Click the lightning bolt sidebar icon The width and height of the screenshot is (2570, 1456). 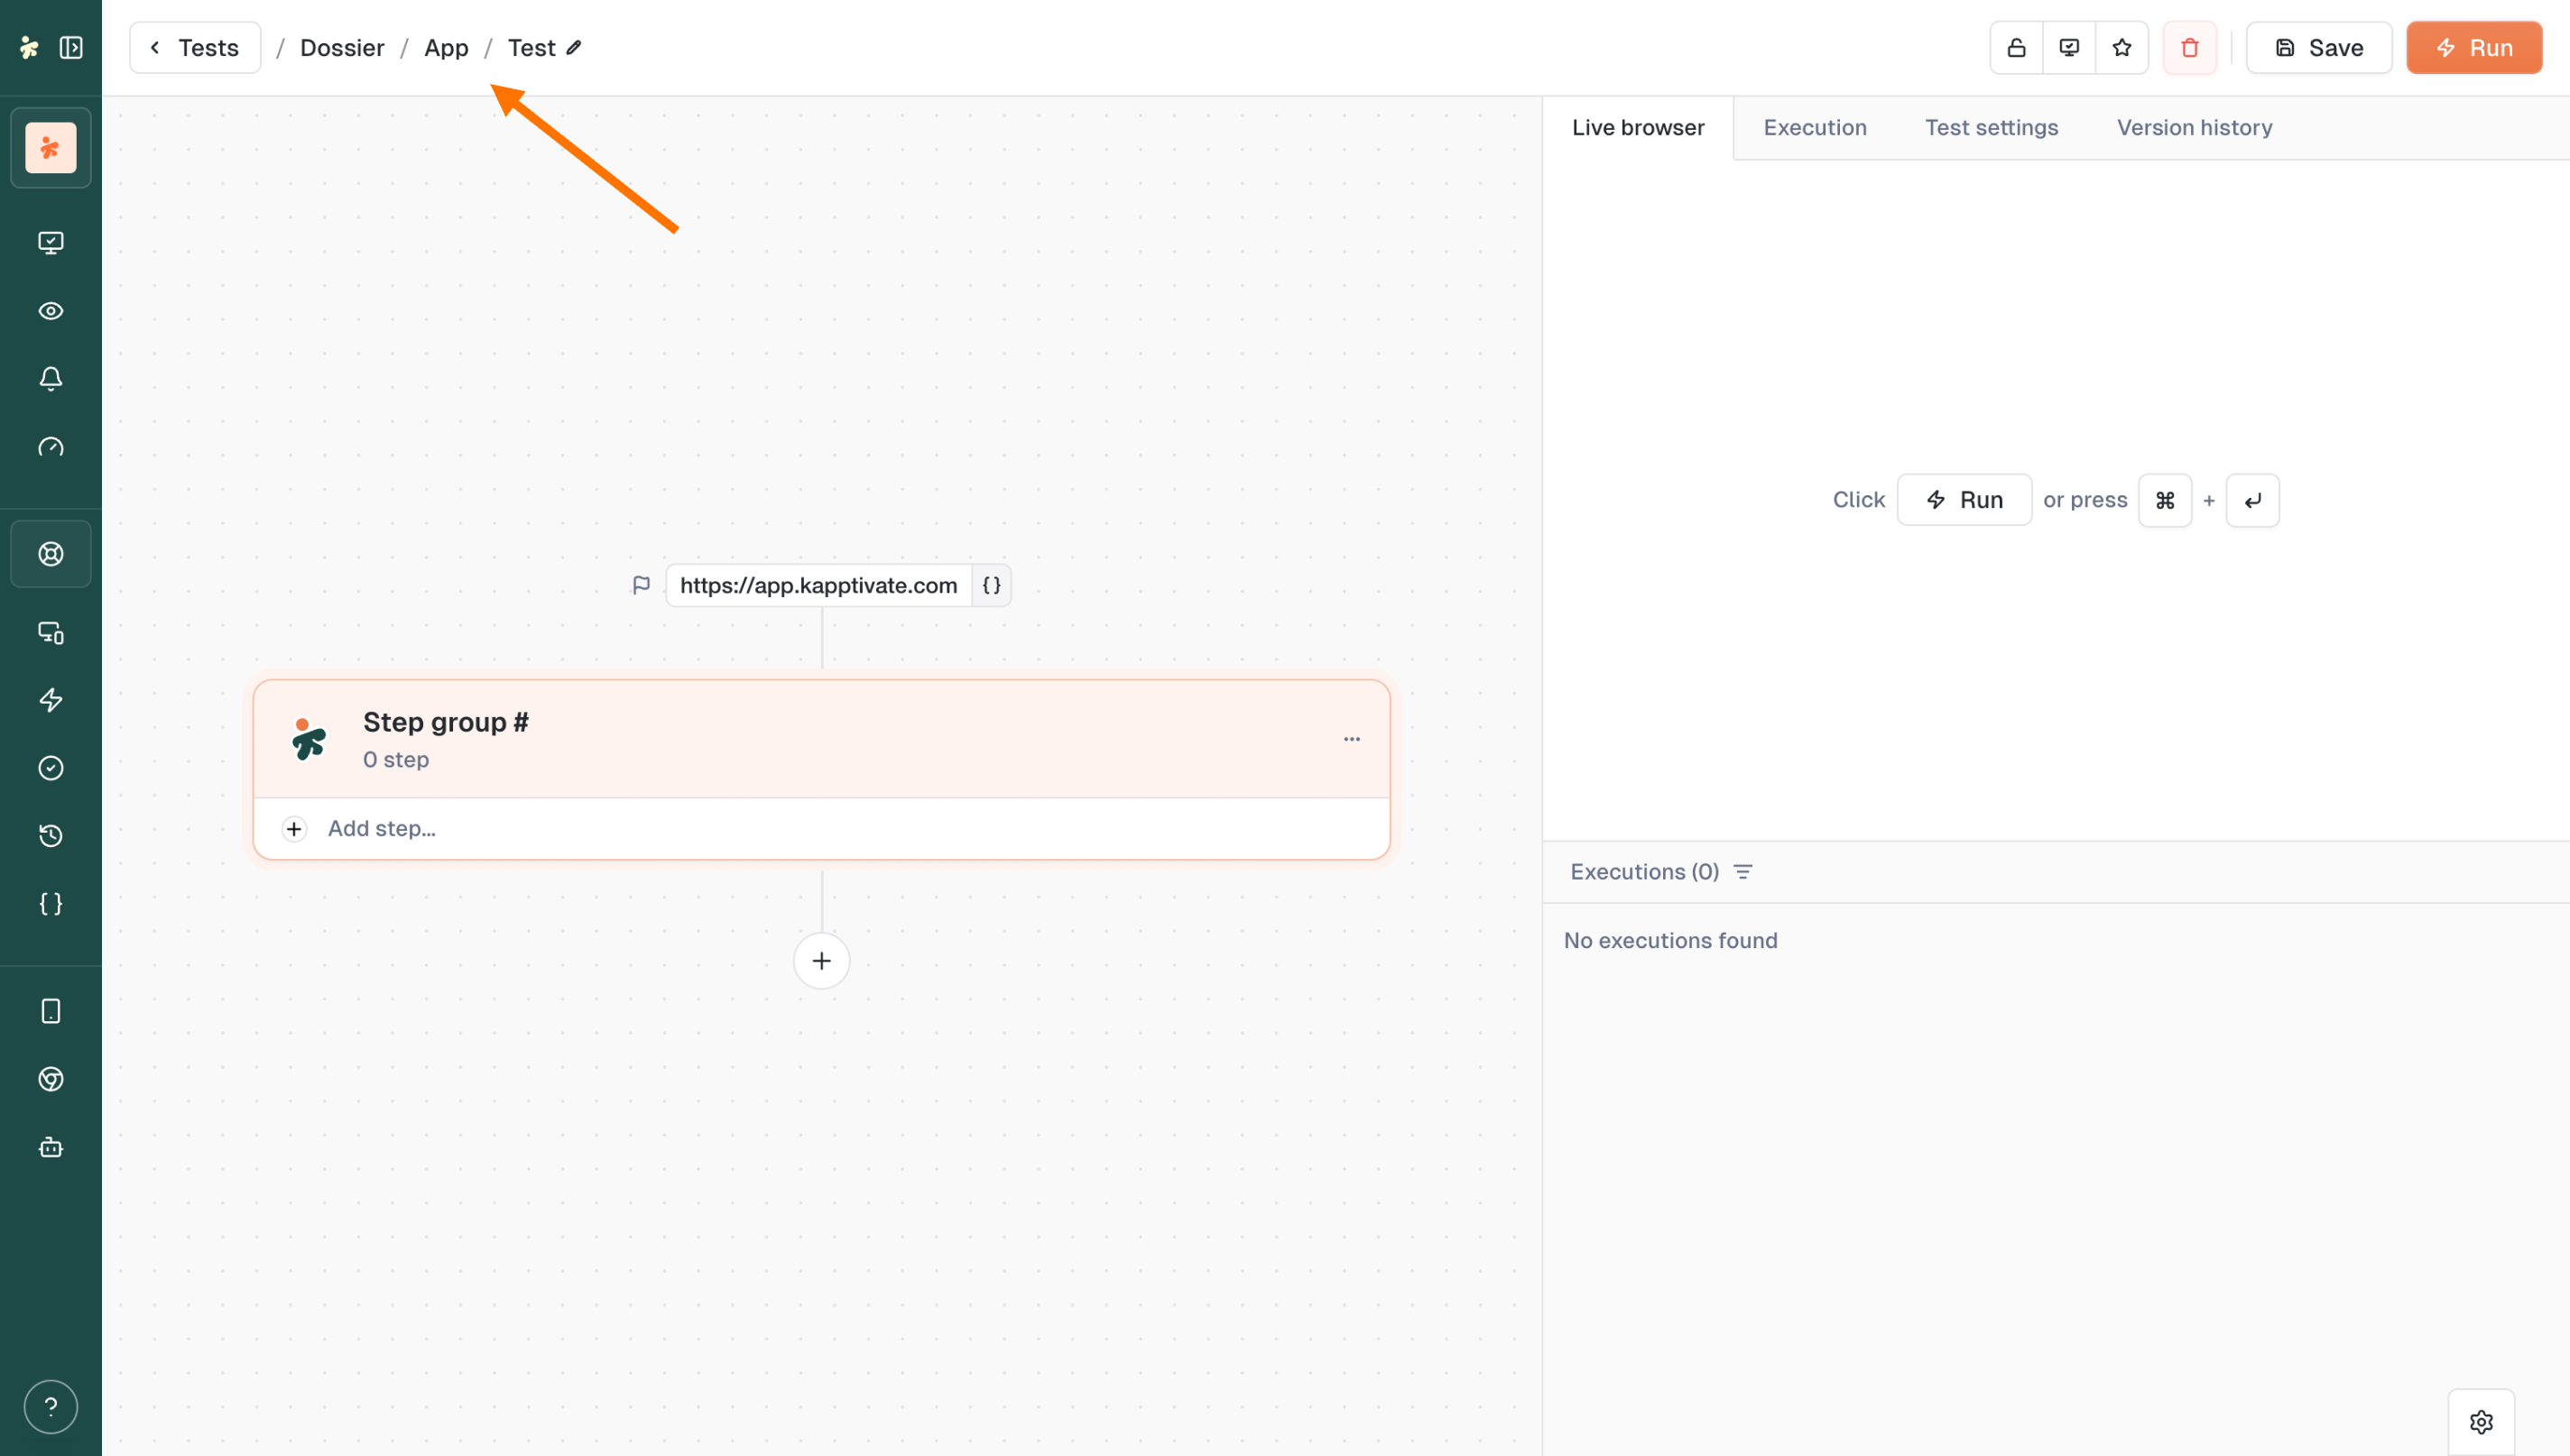pos(51,700)
